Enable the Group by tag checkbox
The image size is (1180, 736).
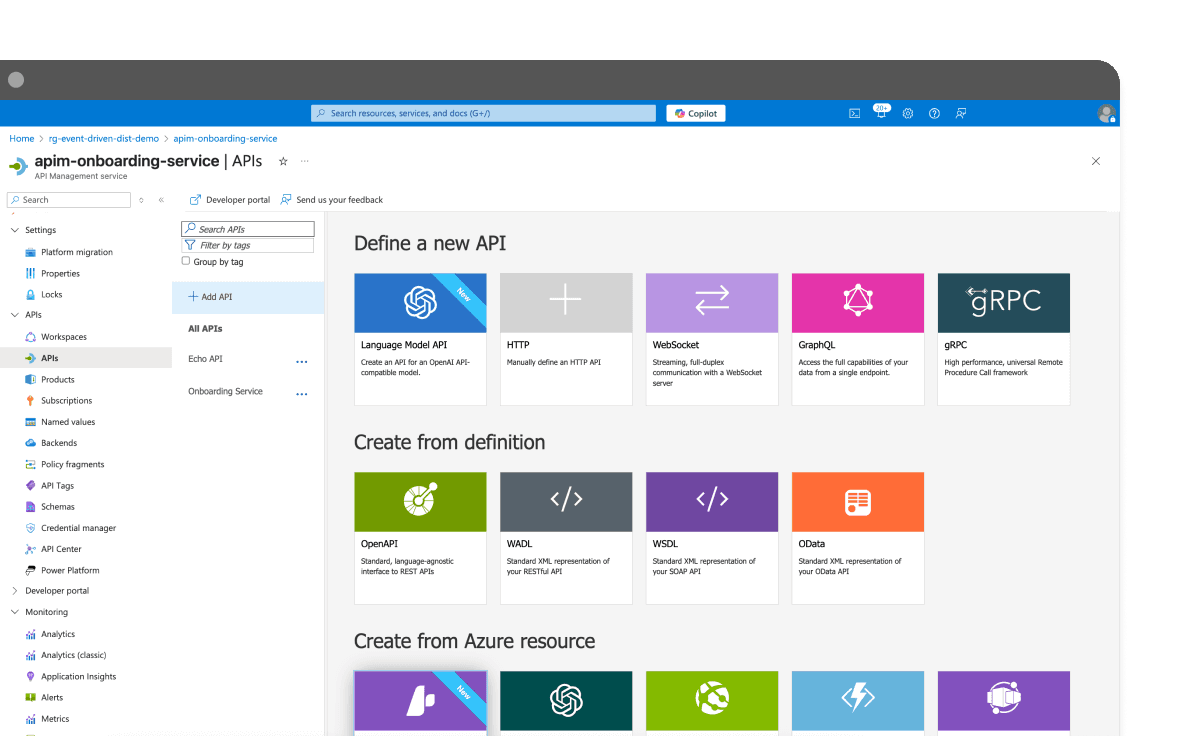(186, 261)
